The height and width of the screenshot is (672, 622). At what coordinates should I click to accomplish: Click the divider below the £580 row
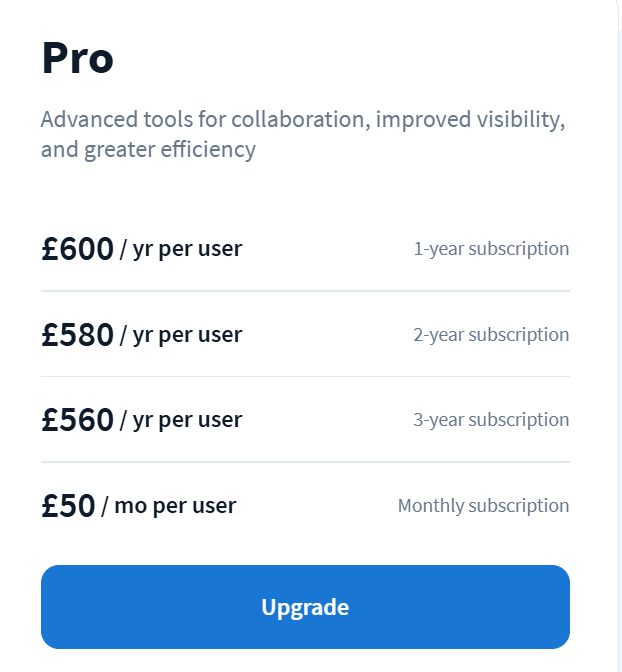[x=305, y=377]
